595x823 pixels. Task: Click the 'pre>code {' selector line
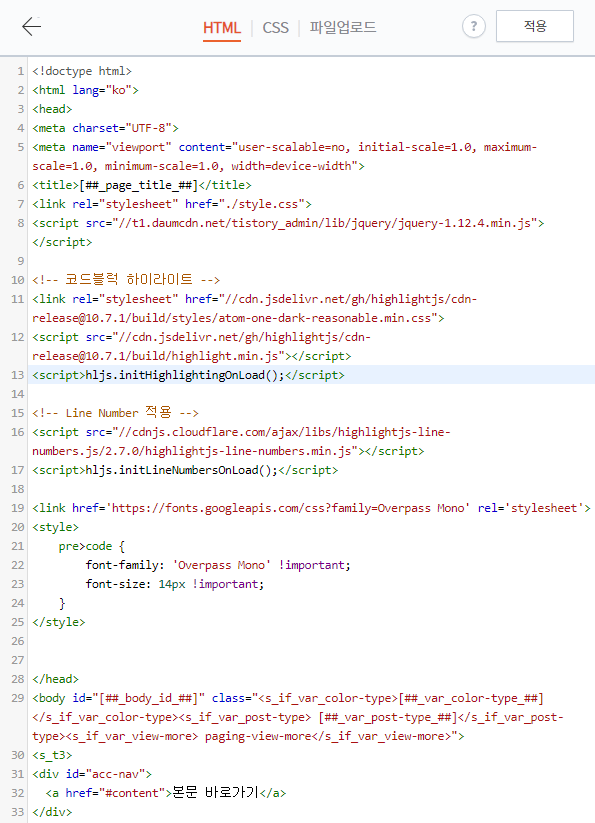point(92,546)
